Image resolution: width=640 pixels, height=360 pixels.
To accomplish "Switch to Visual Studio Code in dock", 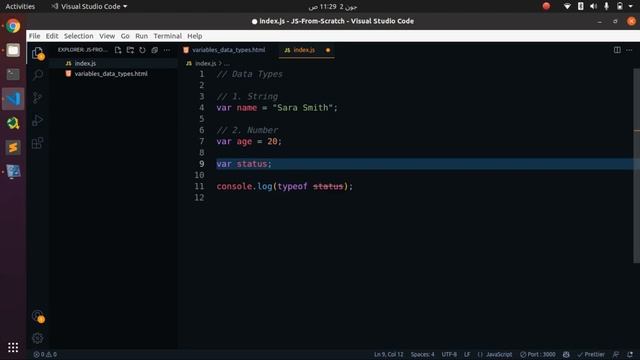I will pos(13,99).
